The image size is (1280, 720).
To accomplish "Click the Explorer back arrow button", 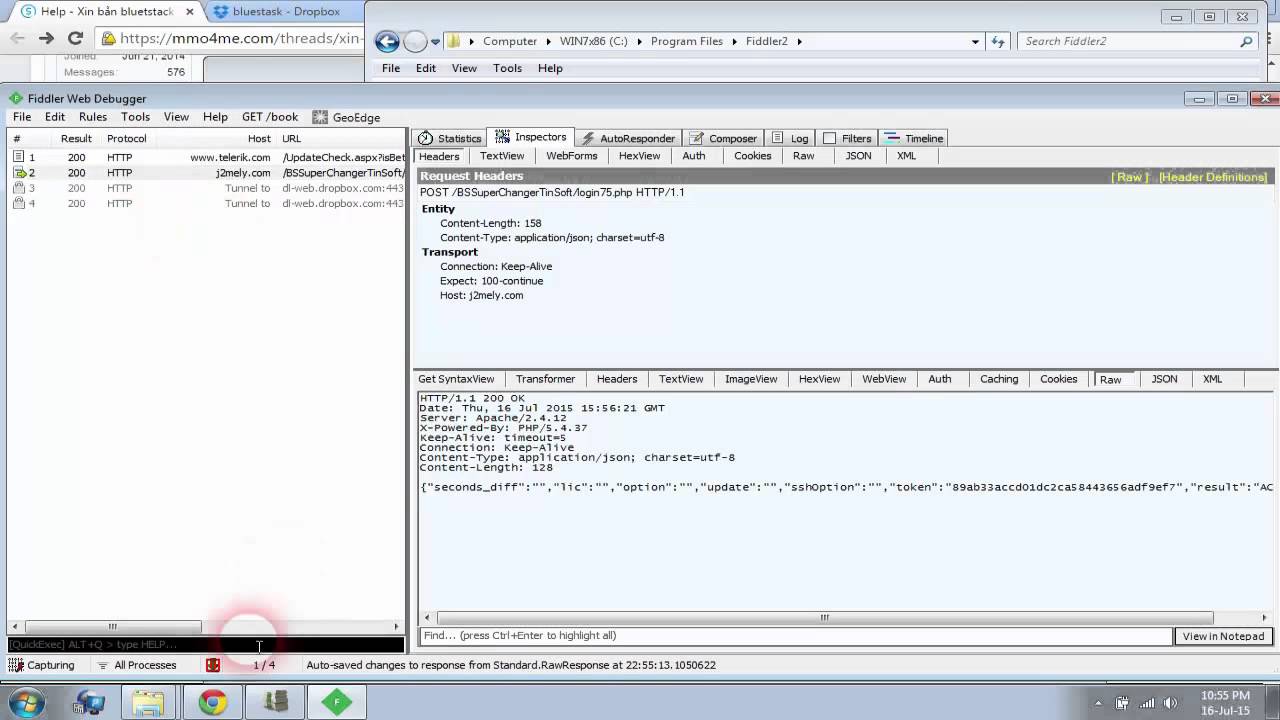I will click(x=387, y=41).
